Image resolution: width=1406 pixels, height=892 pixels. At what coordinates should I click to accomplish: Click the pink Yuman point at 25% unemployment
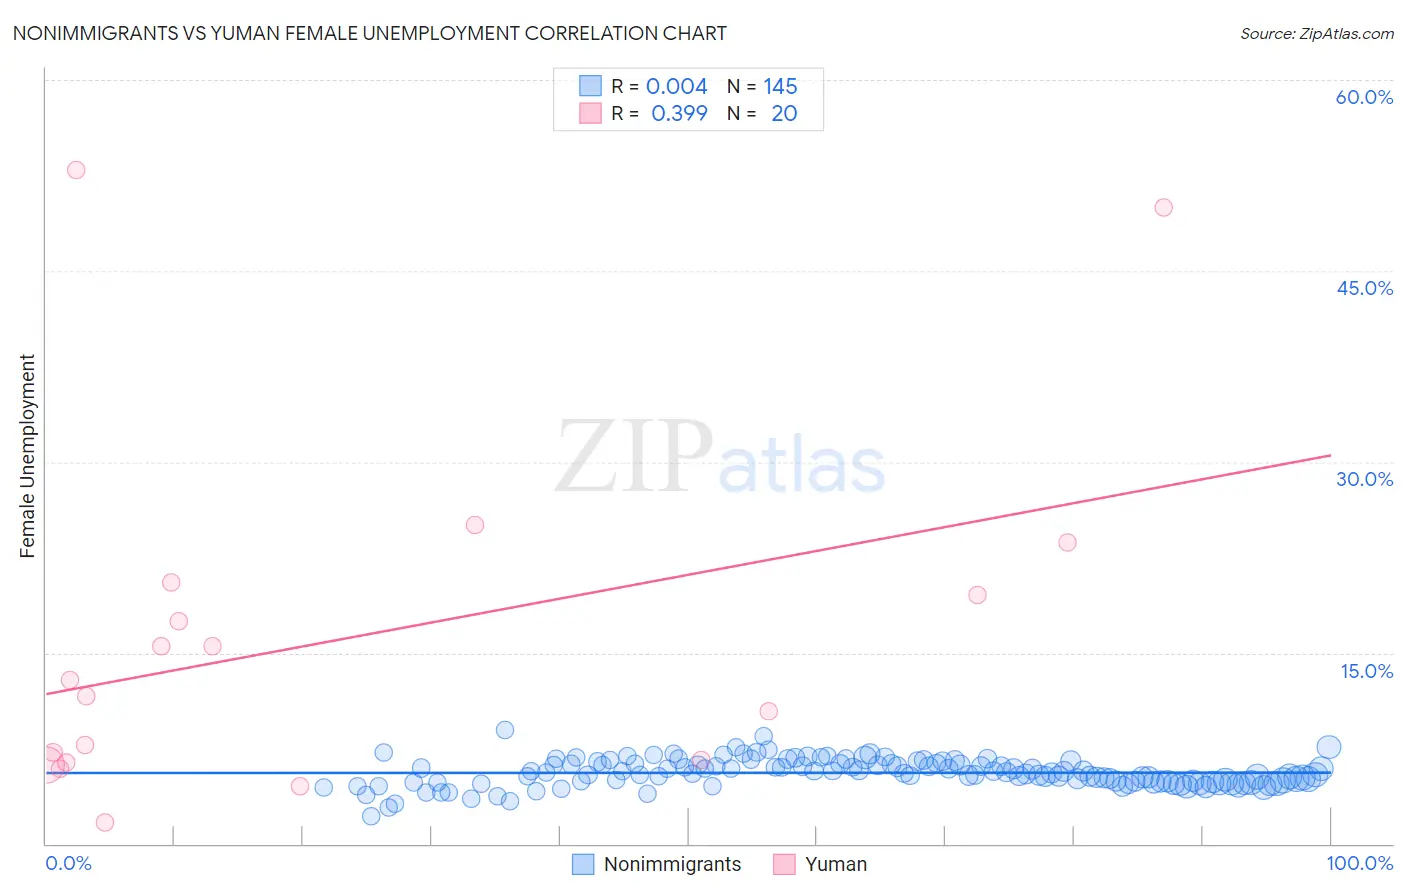[475, 525]
